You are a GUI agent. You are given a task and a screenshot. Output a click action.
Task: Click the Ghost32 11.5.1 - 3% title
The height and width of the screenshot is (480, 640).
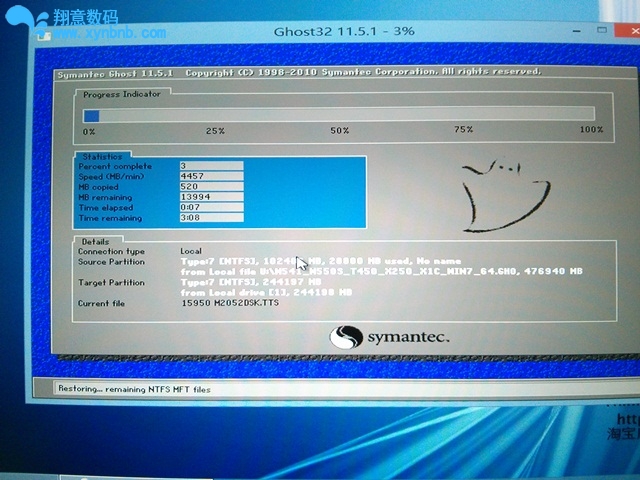pos(344,31)
